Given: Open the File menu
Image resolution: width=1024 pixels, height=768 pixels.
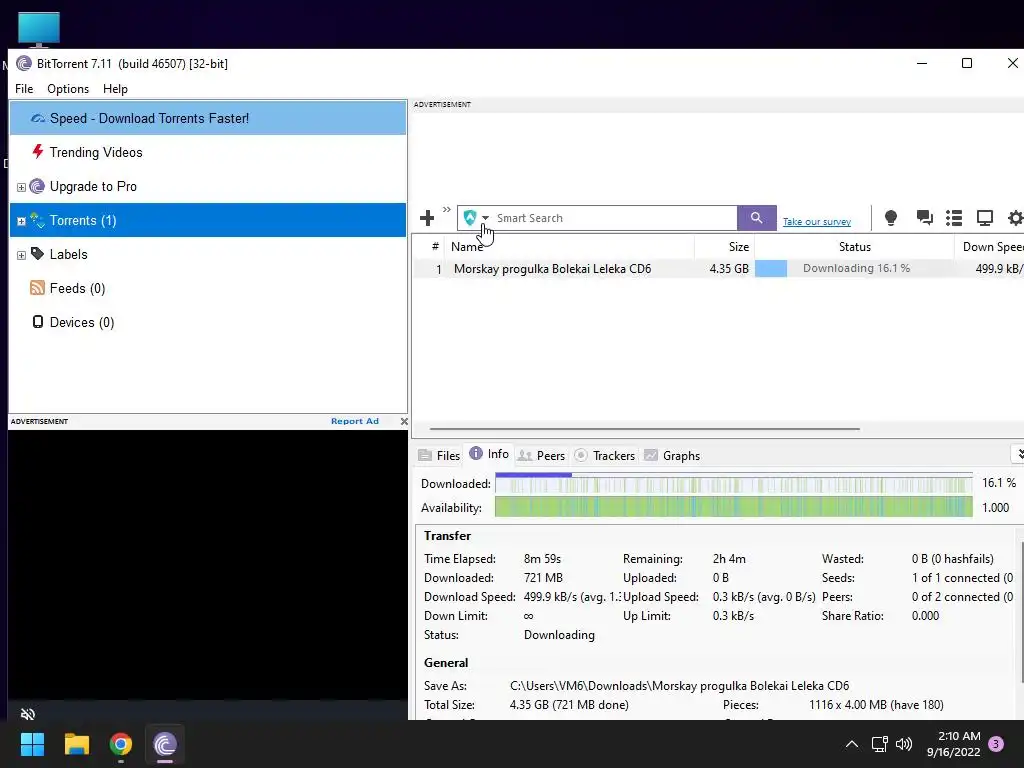Looking at the screenshot, I should click(24, 89).
